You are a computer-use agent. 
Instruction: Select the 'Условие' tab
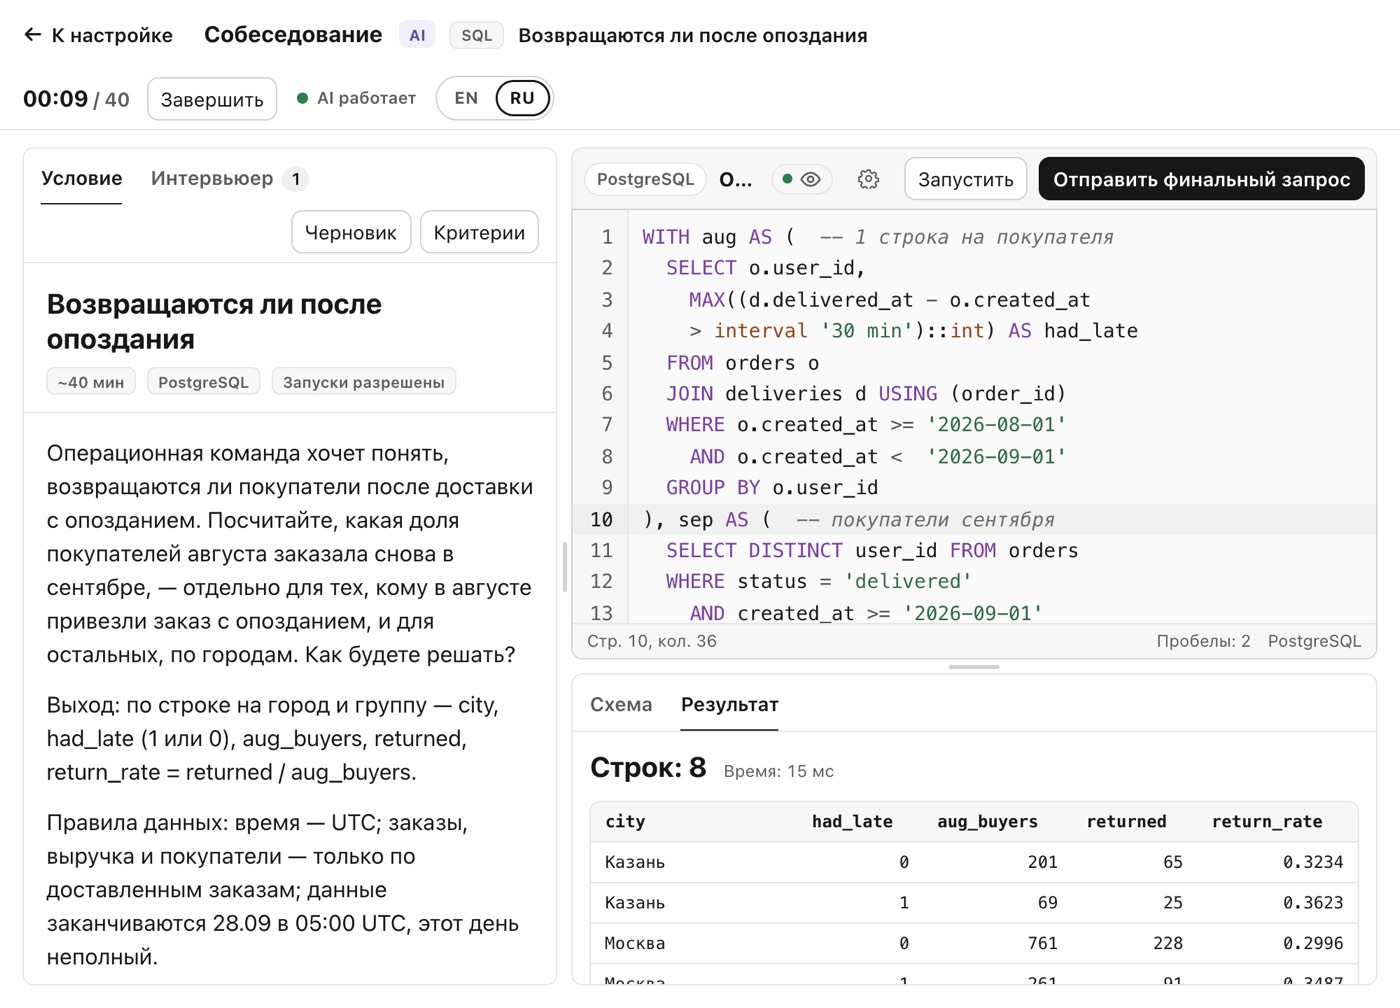81,178
